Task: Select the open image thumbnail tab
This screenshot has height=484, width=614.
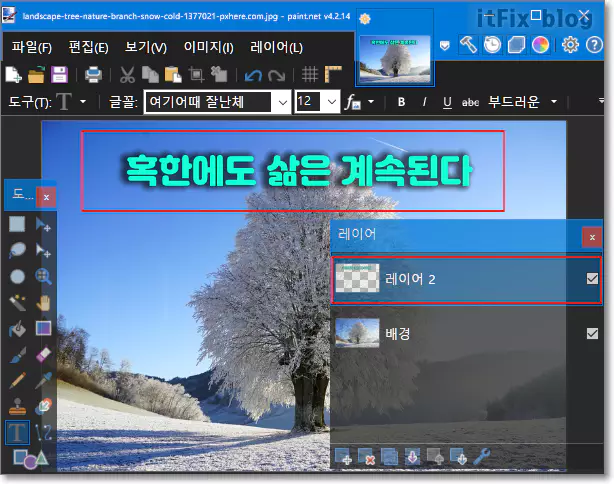Action: click(395, 59)
